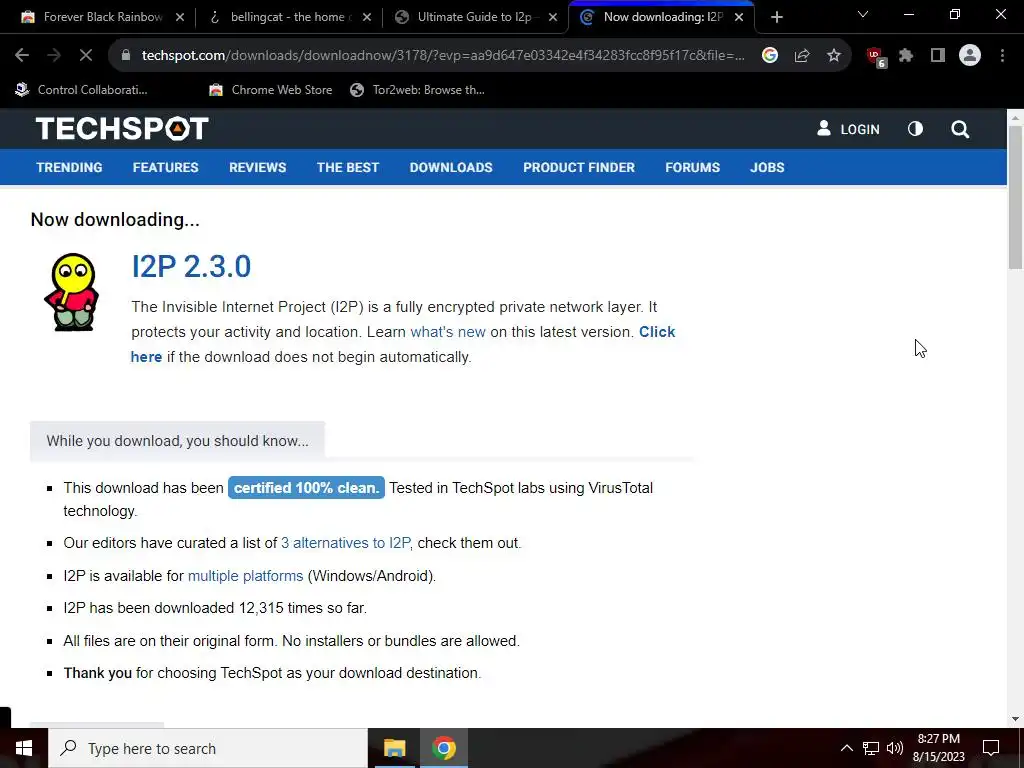Bookmark this page with the star icon
Screen dimensions: 1024x768
834,56
